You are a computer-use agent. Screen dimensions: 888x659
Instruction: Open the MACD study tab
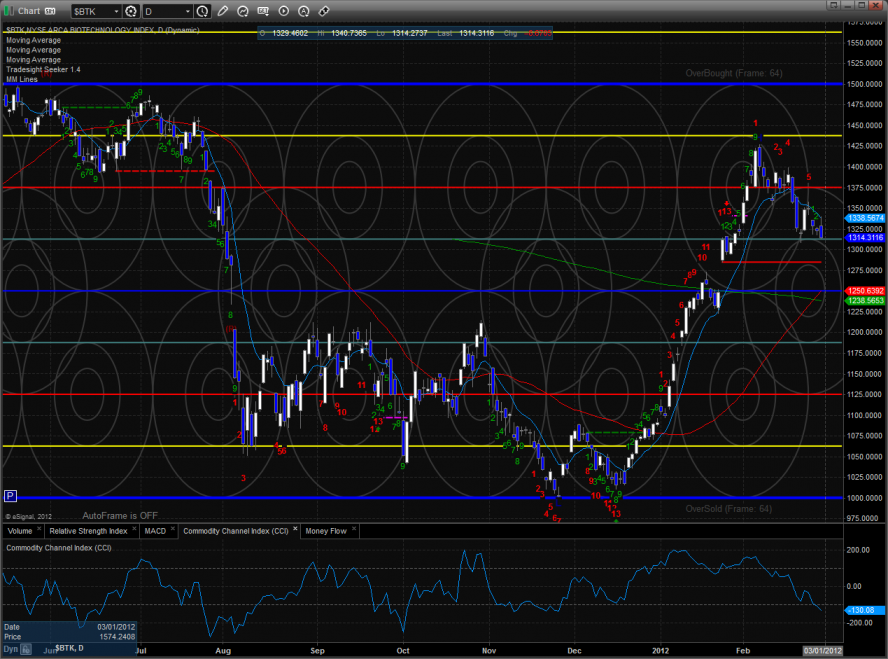pyautogui.click(x=153, y=530)
